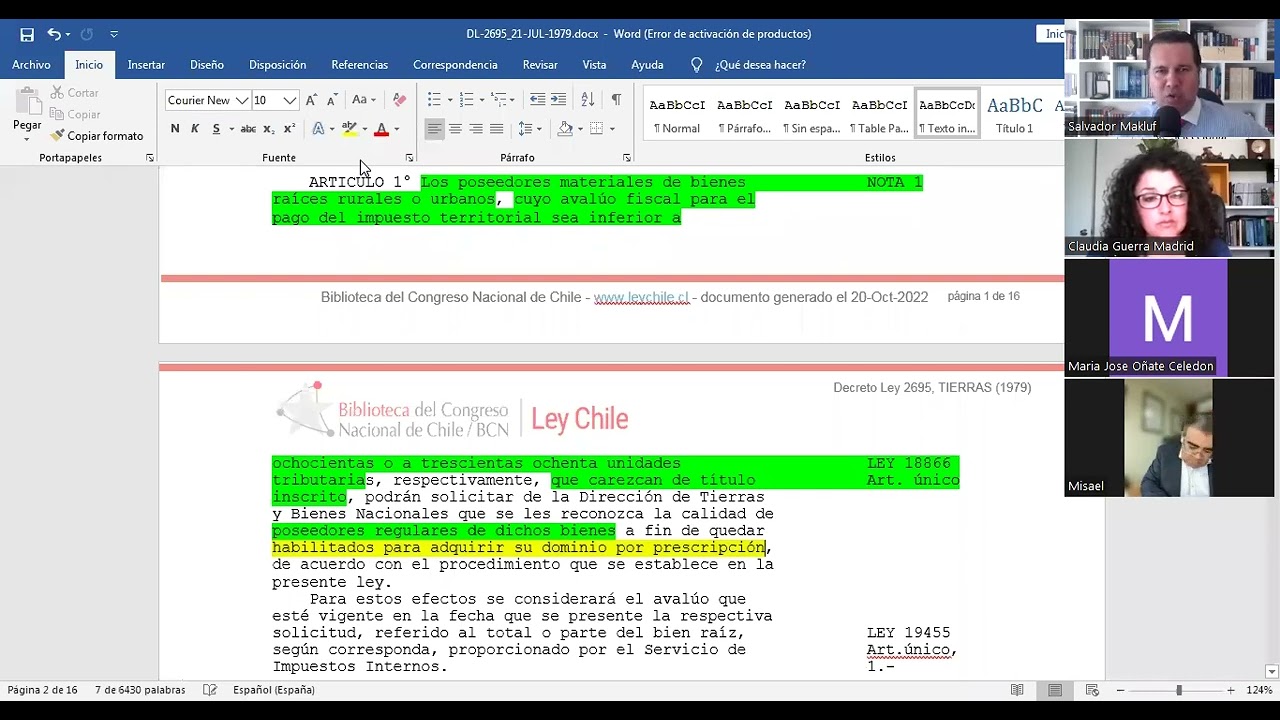Align text left
Image resolution: width=1280 pixels, height=720 pixels.
[434, 129]
